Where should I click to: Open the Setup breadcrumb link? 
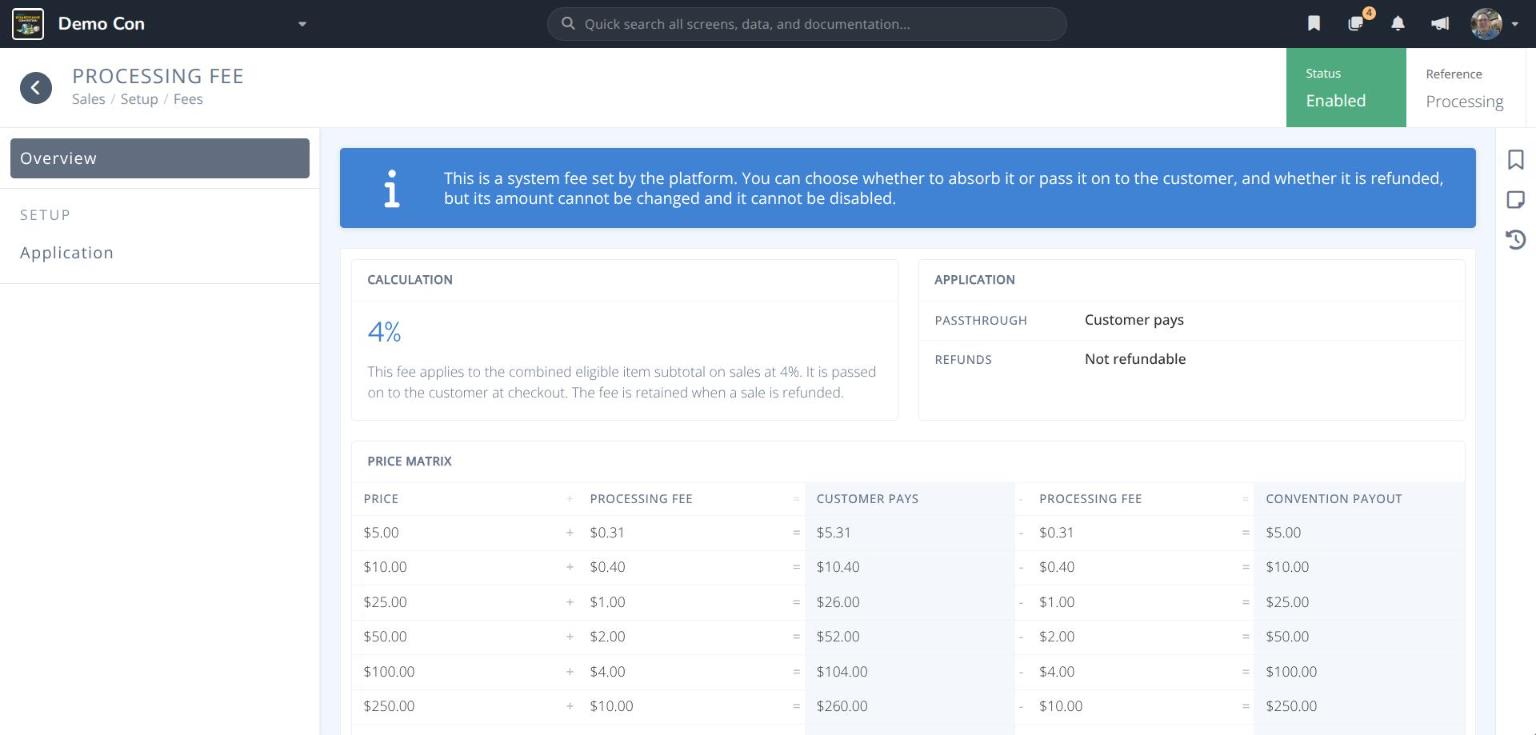point(139,99)
